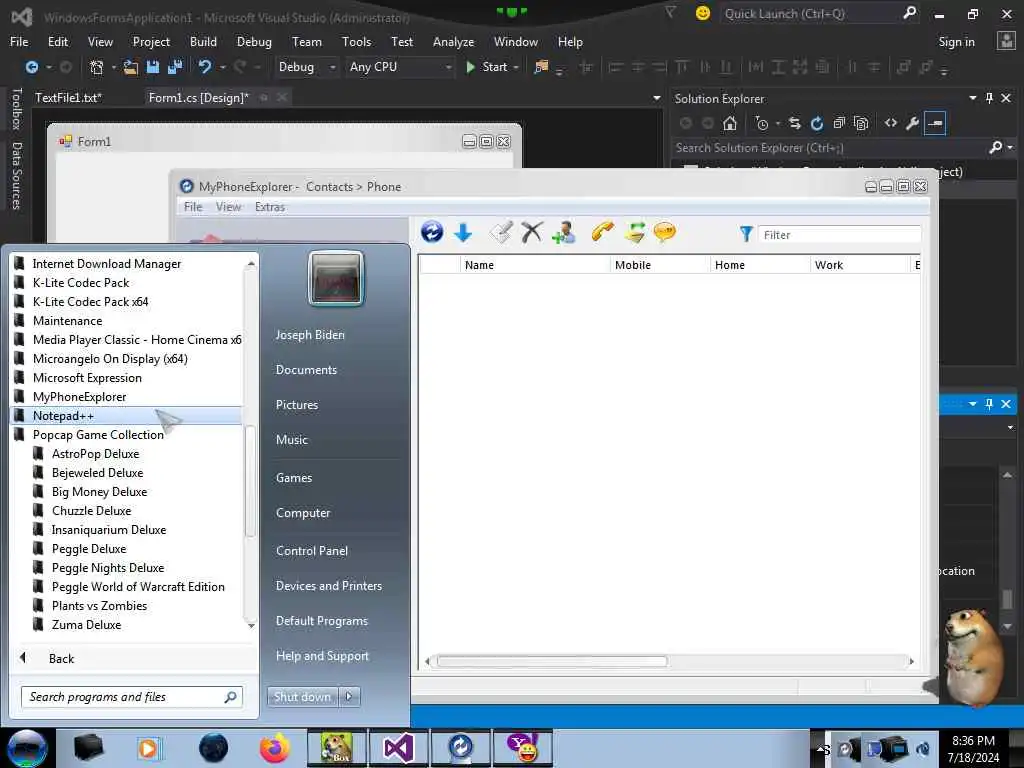The width and height of the screenshot is (1024, 768).
Task: Switch to the Form1.cs [Design] tab
Action: 199,98
